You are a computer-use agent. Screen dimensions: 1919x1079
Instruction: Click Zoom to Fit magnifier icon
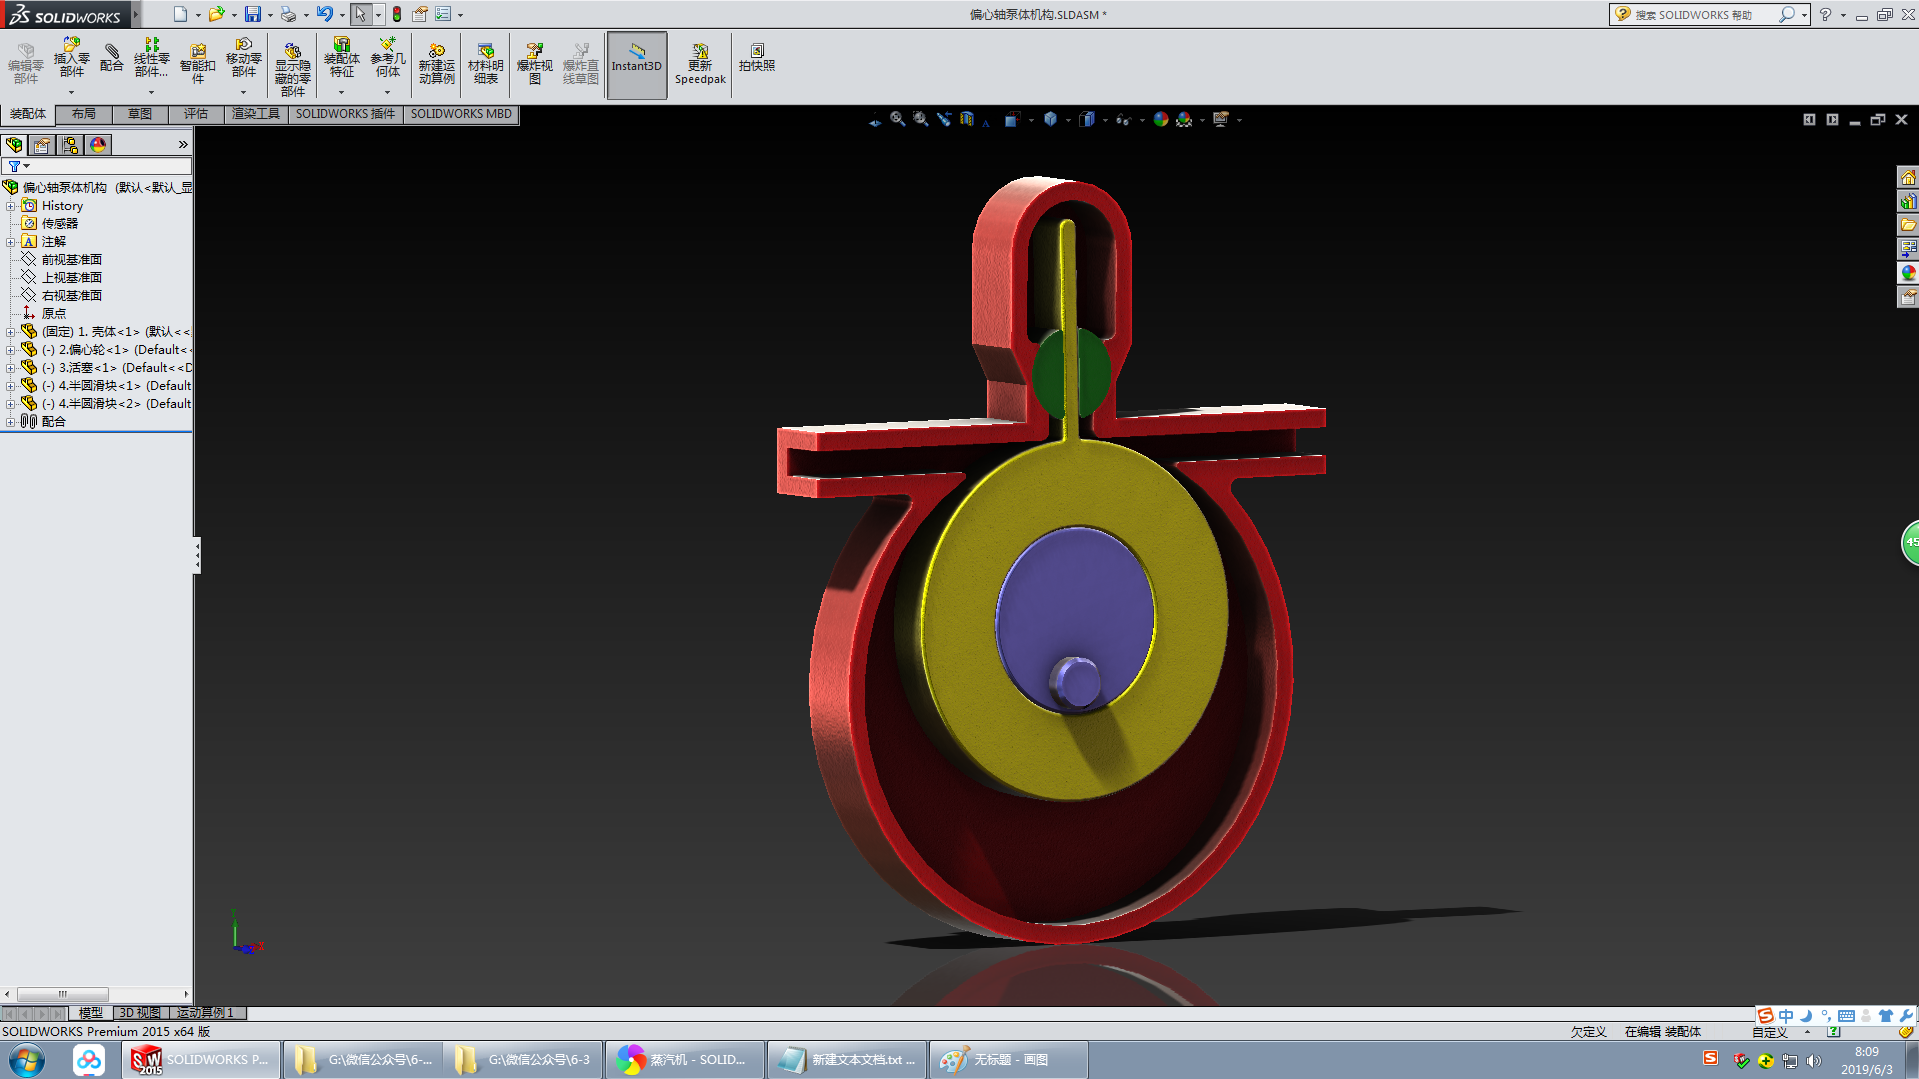tap(898, 119)
